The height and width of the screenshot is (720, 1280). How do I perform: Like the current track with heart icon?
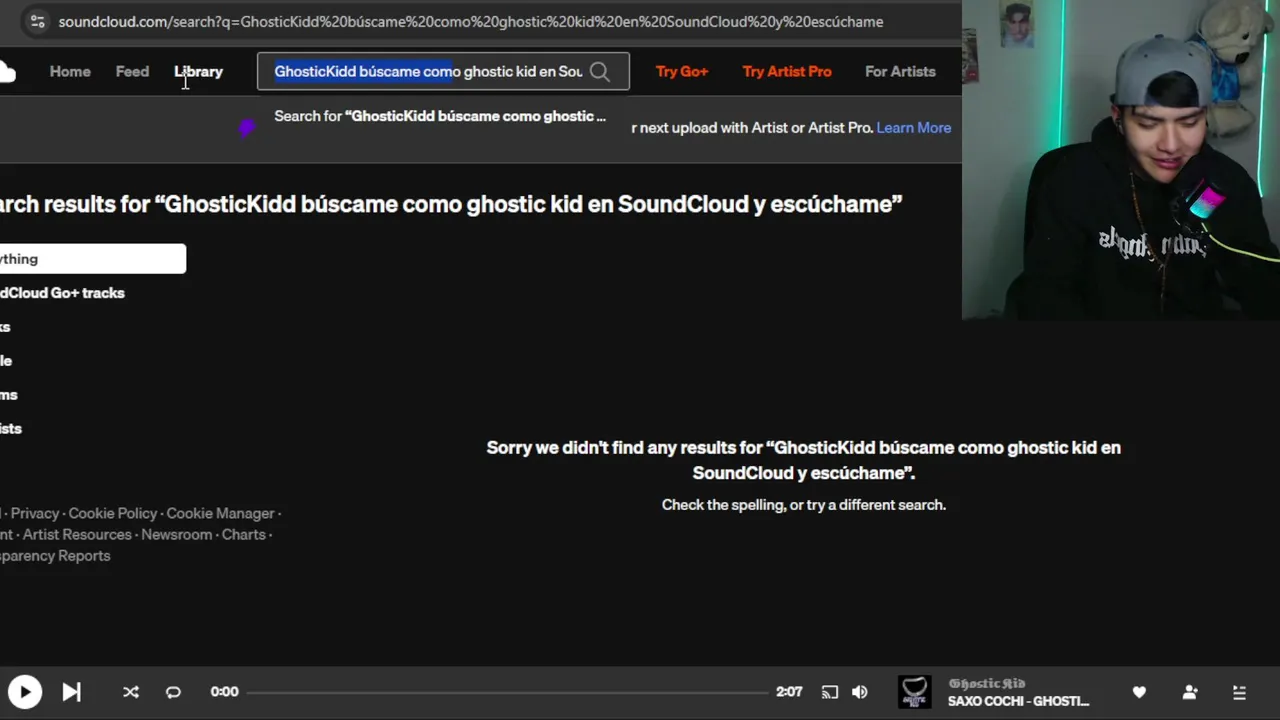click(x=1139, y=692)
